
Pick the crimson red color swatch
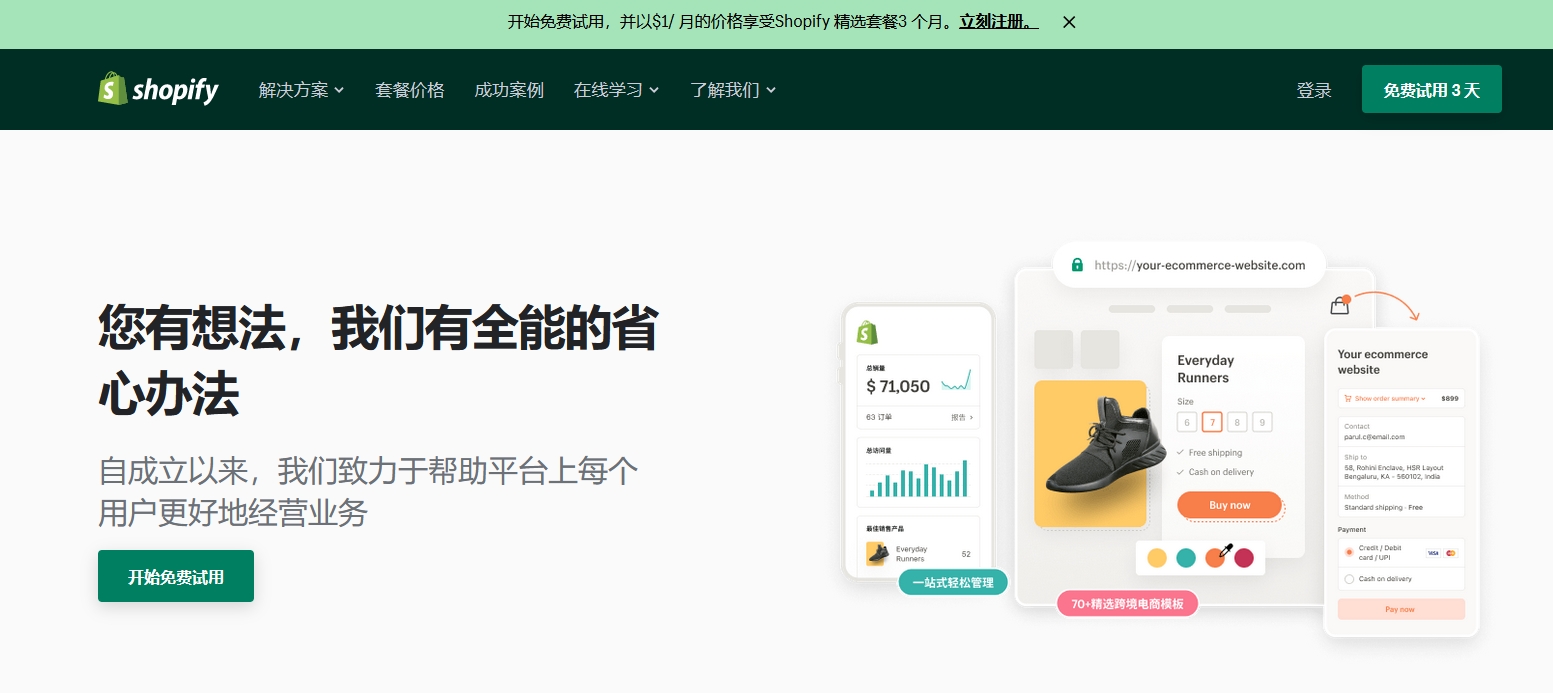pos(1244,558)
